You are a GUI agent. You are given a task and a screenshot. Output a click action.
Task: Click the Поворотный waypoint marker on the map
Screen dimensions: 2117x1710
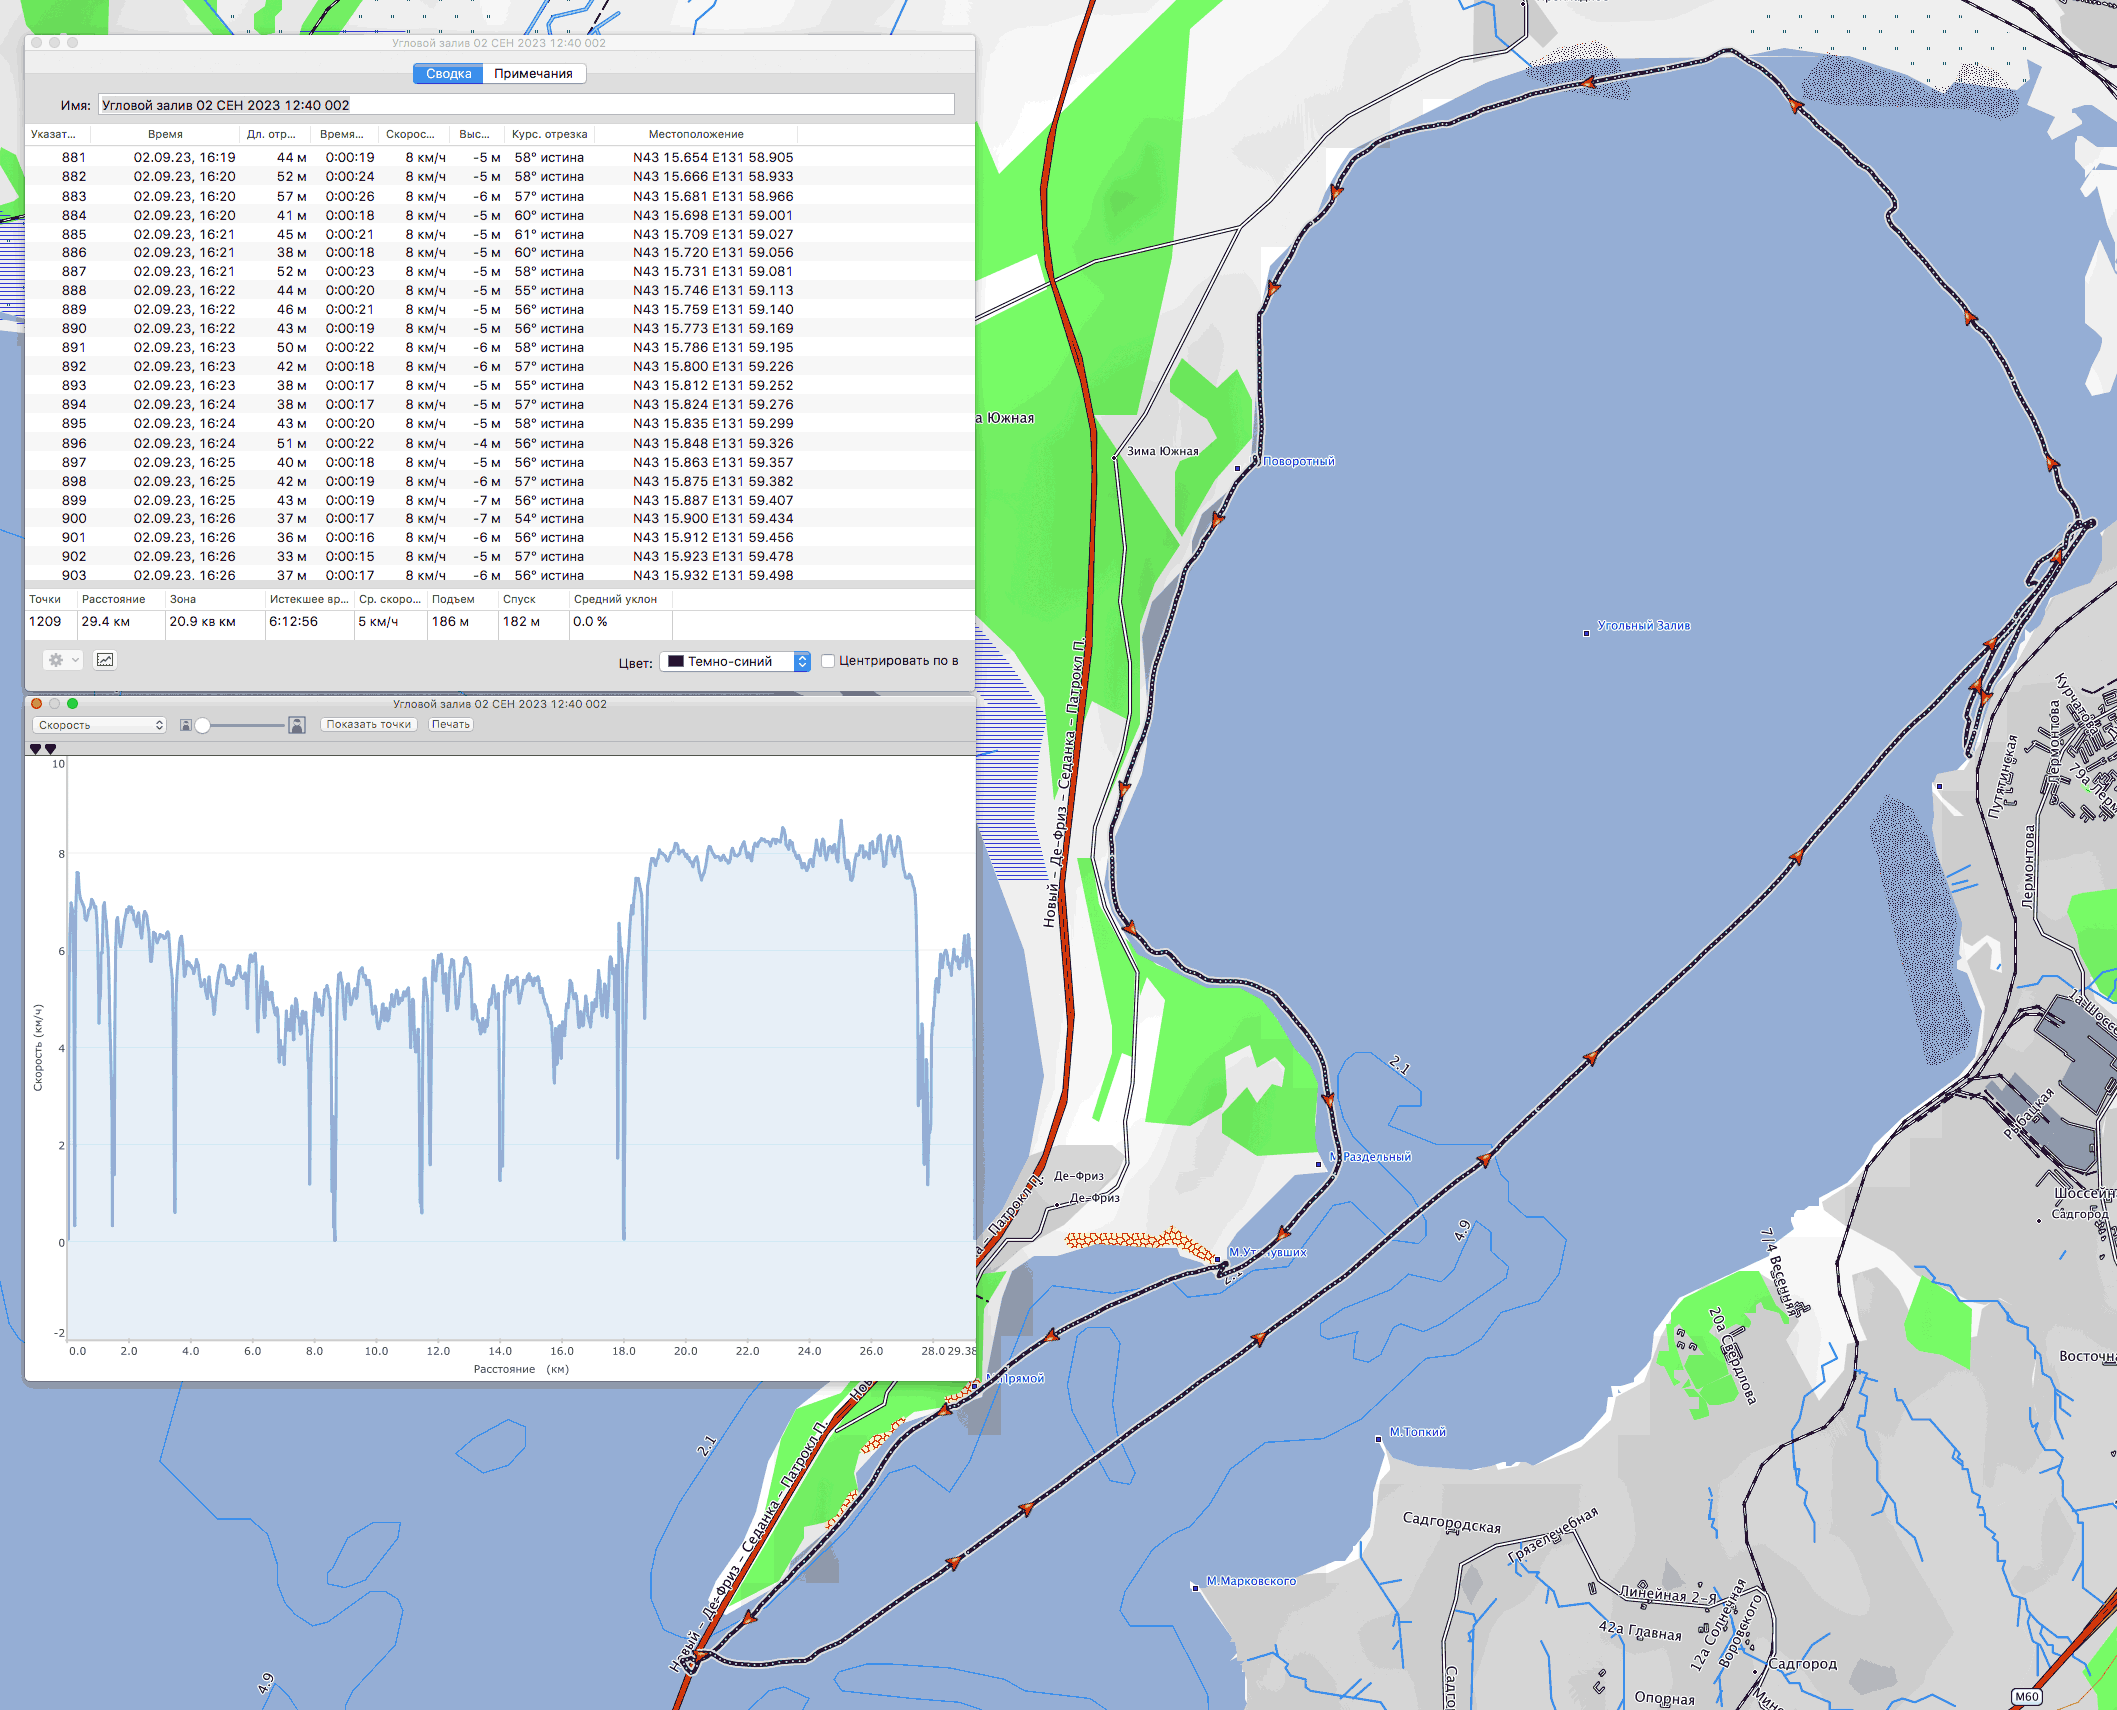click(x=1238, y=468)
